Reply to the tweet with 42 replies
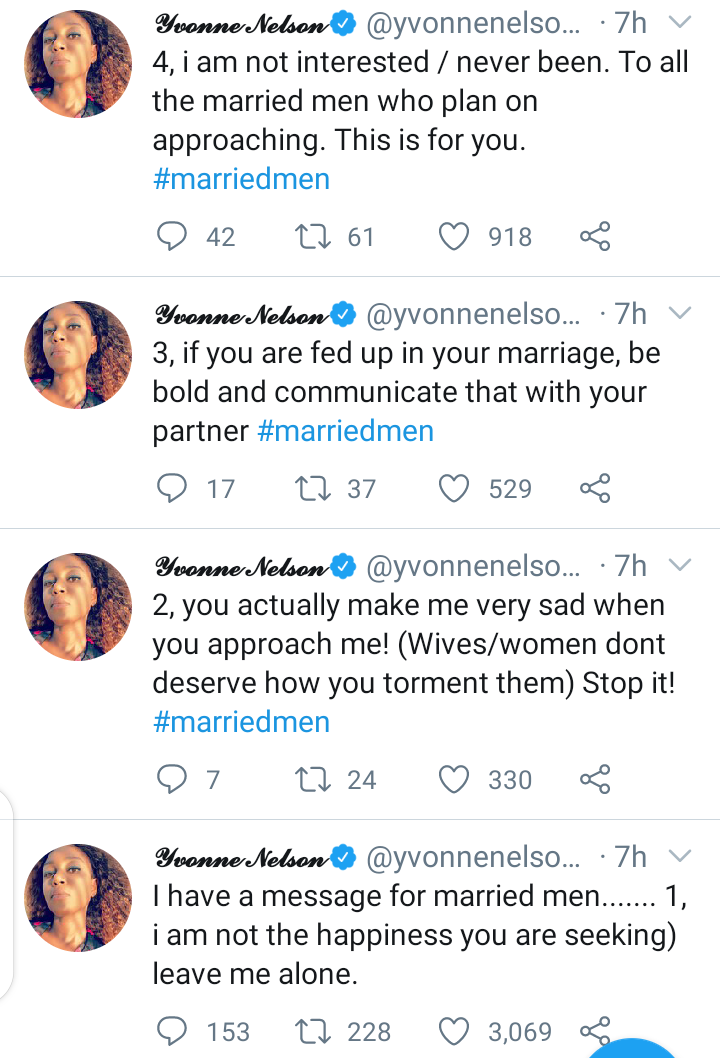The image size is (720, 1058). [174, 237]
